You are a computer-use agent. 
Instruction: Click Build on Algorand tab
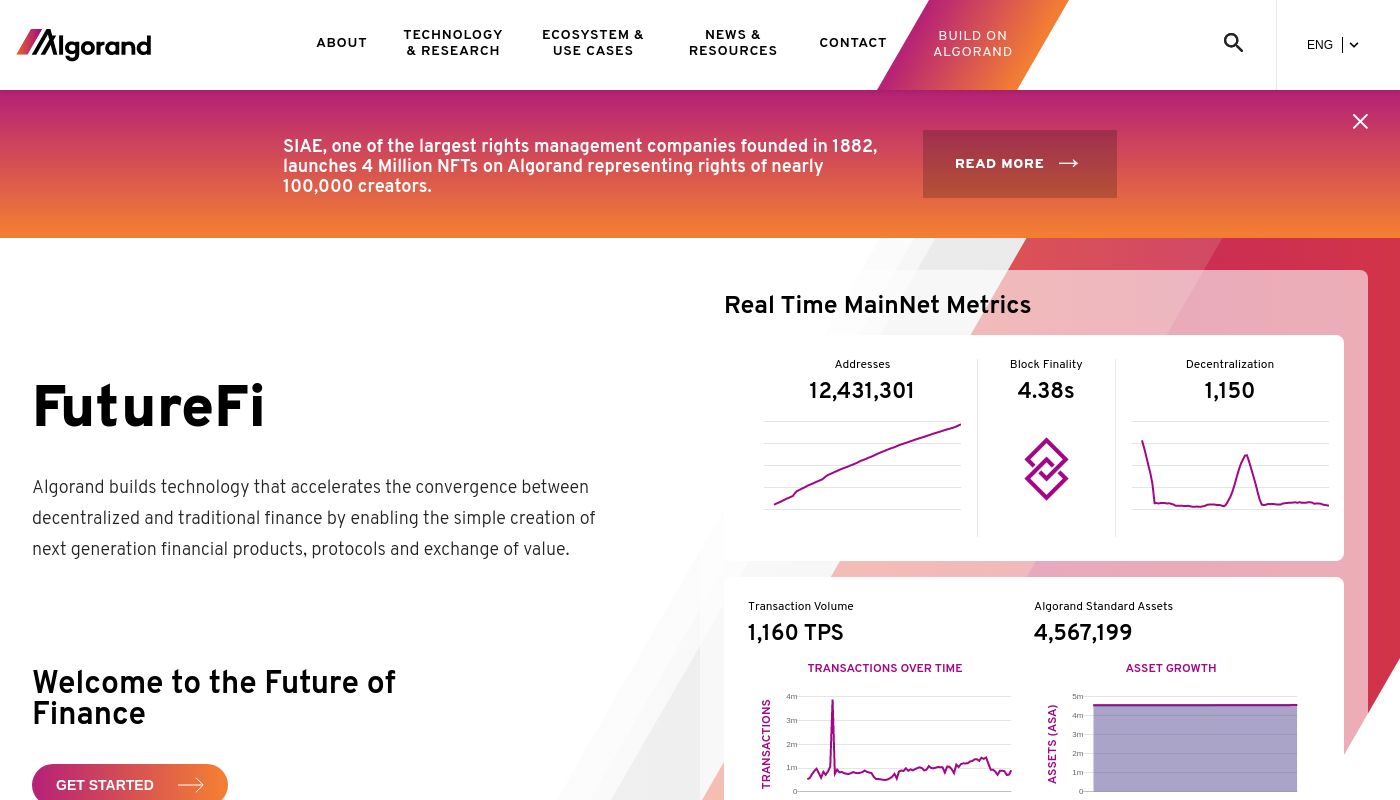(x=973, y=44)
